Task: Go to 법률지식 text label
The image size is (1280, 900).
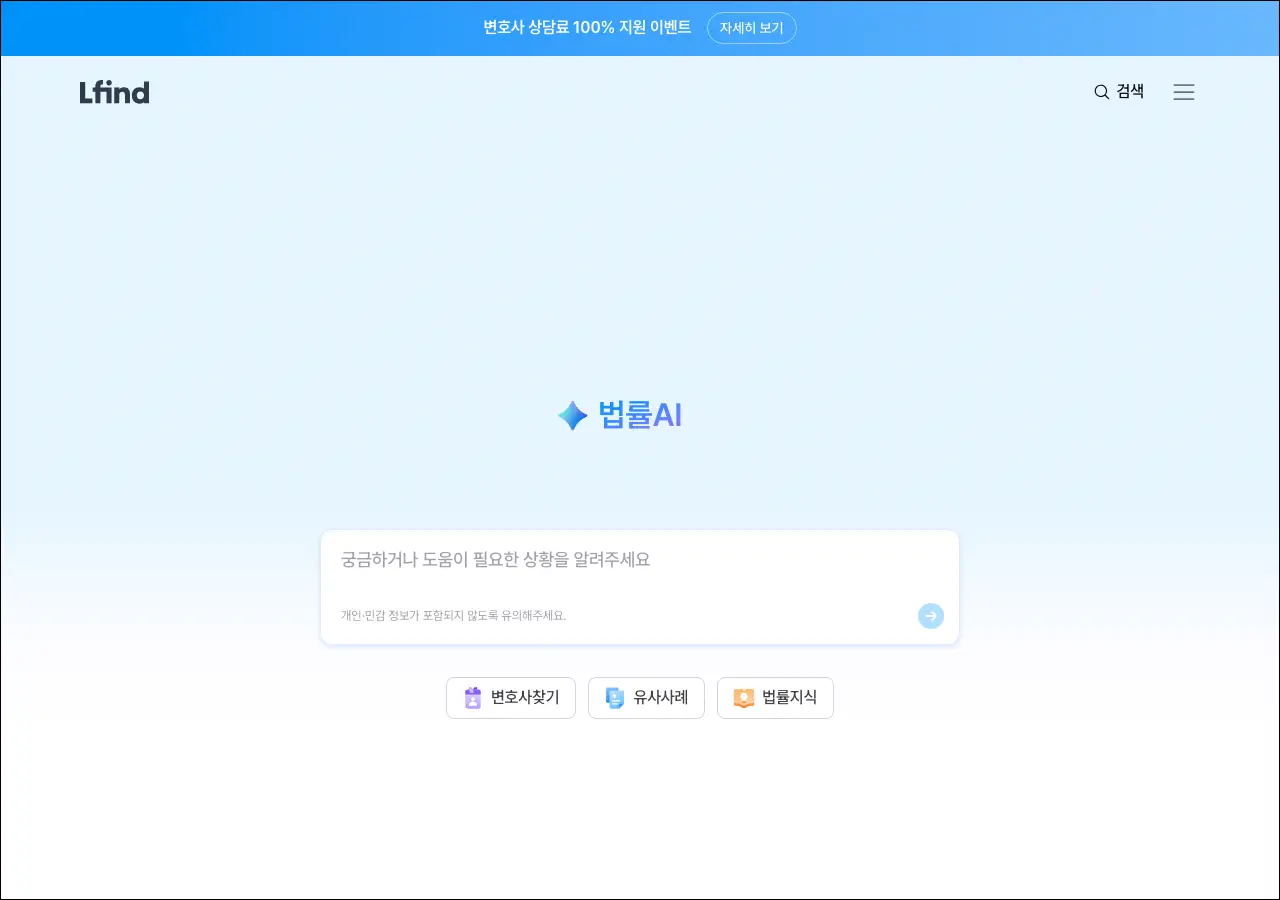Action: tap(789, 698)
